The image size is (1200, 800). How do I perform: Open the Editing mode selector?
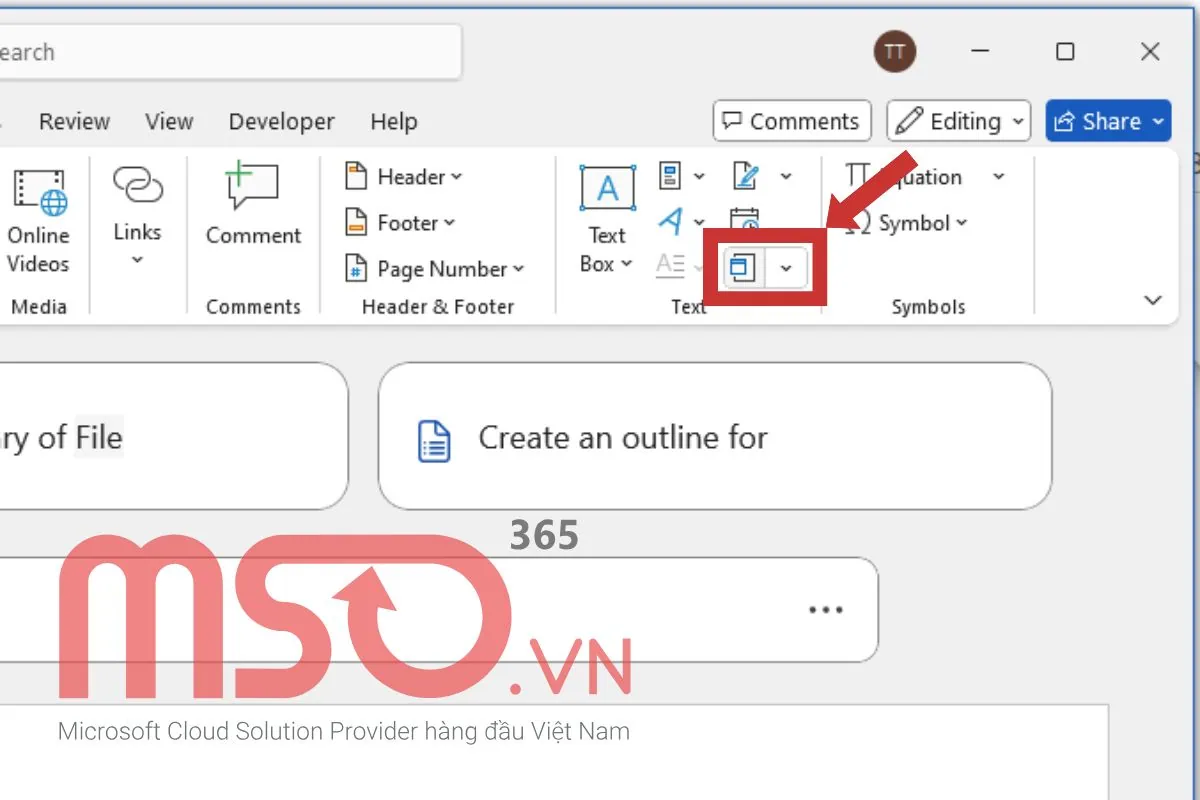[957, 121]
